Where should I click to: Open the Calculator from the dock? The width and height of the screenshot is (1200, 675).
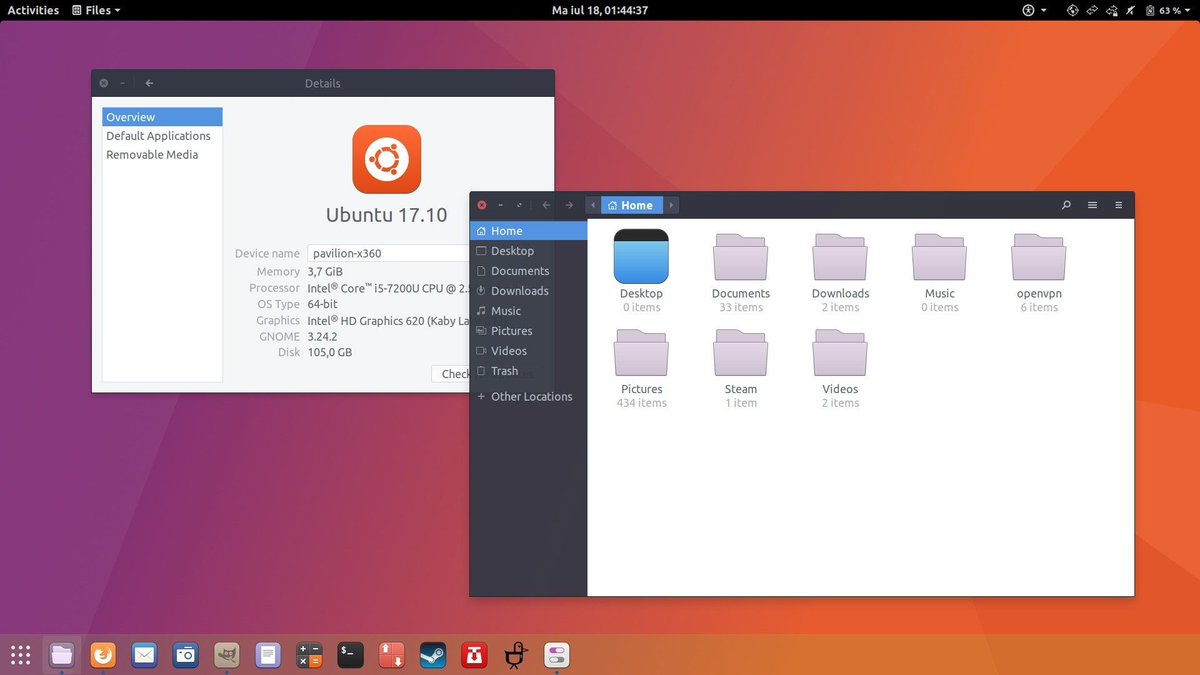click(309, 656)
